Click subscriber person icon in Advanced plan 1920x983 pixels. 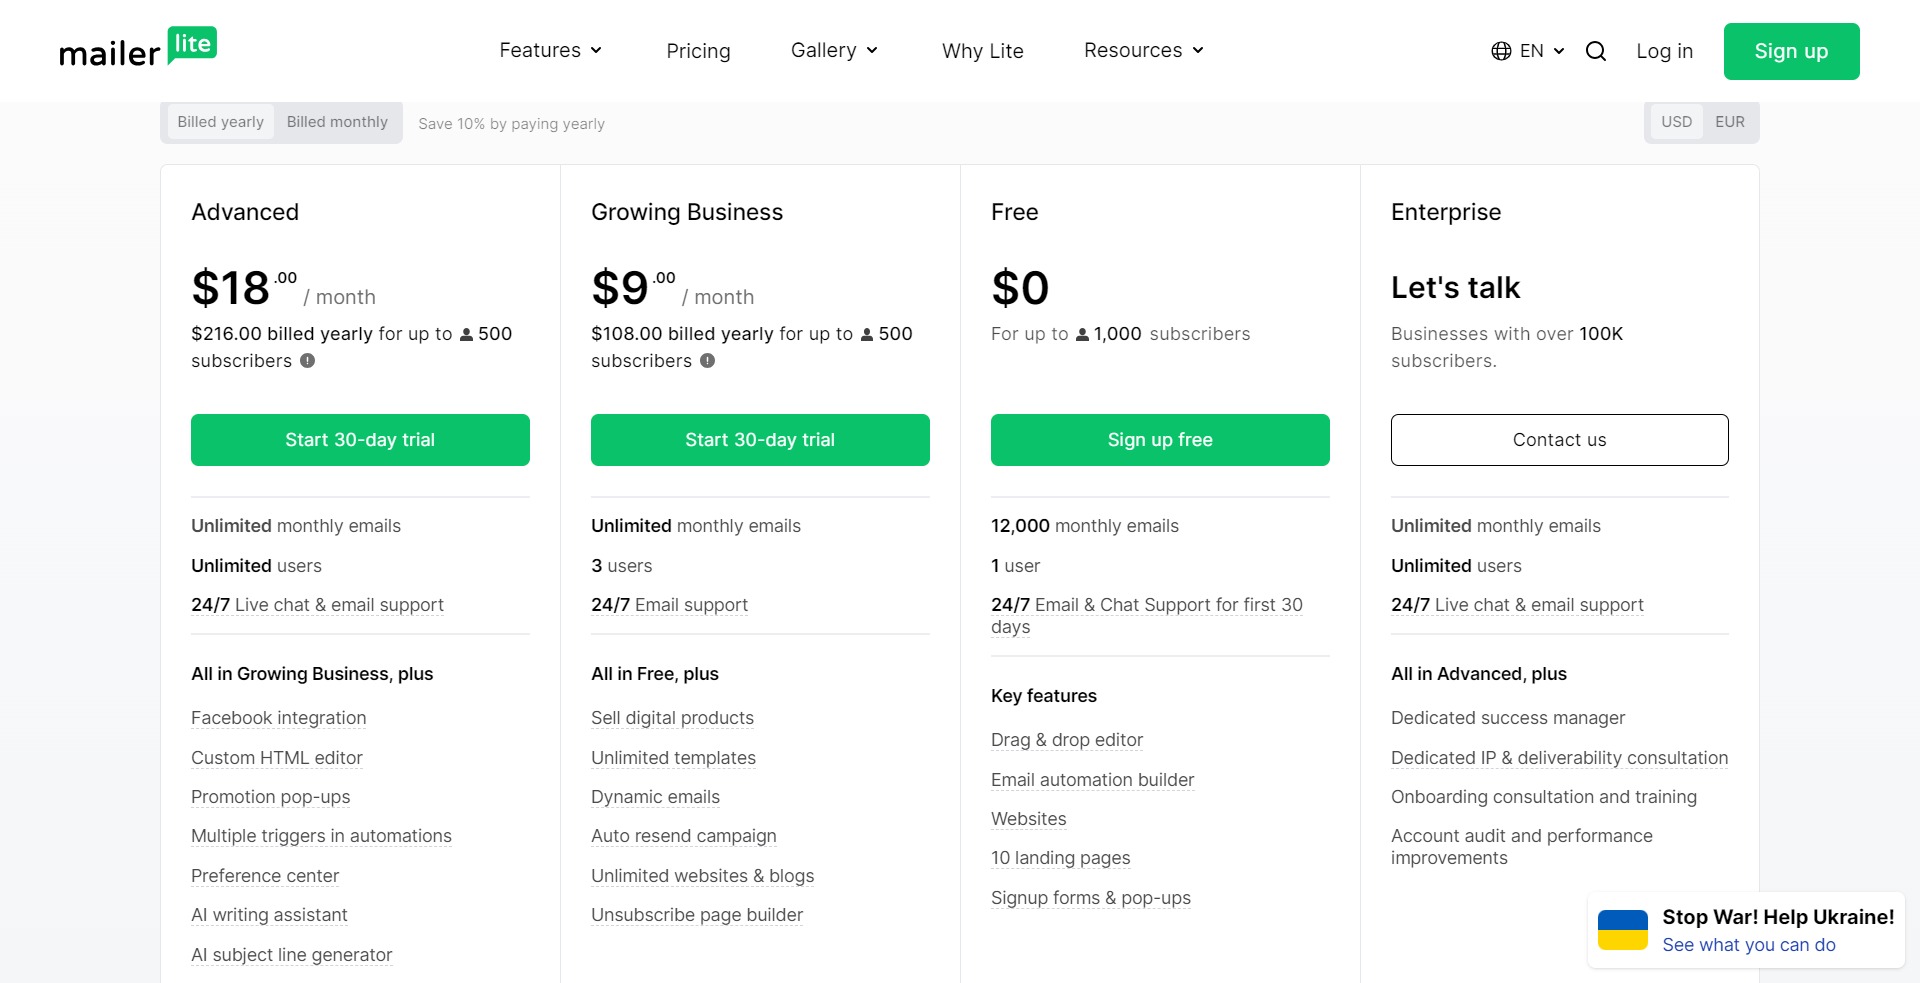coord(466,335)
